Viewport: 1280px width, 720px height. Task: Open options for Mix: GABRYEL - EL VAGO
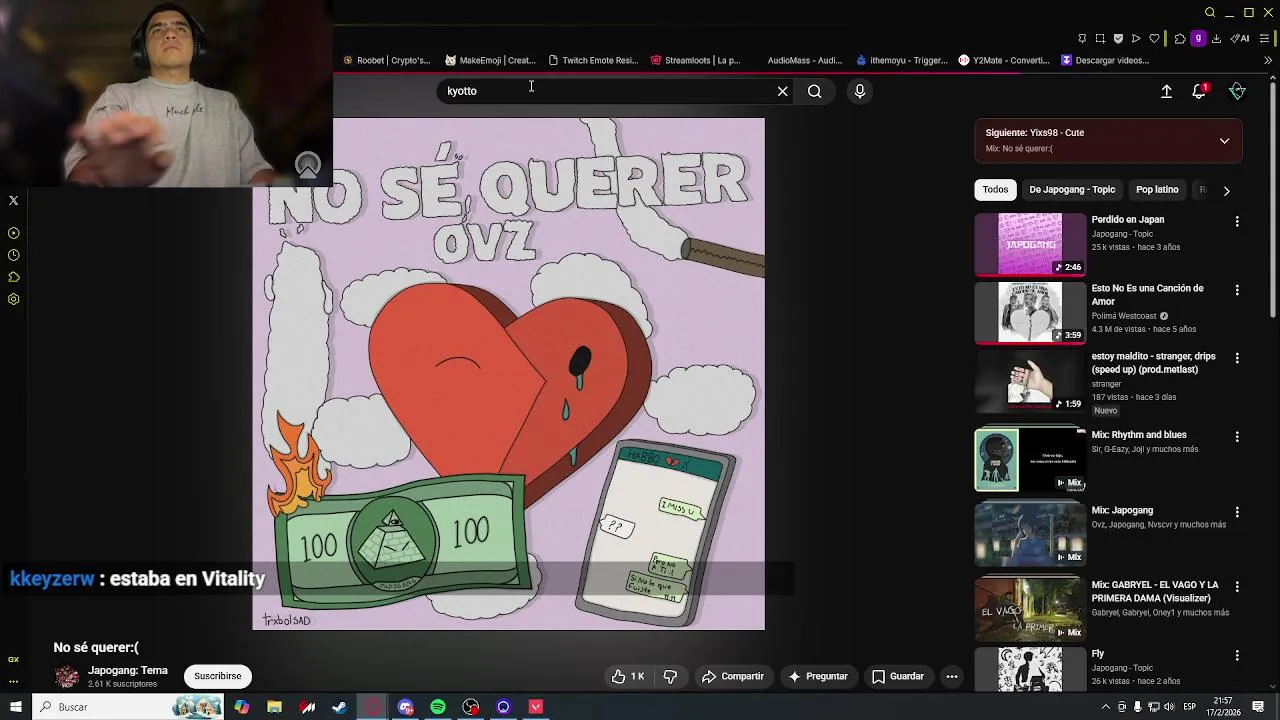point(1237,587)
